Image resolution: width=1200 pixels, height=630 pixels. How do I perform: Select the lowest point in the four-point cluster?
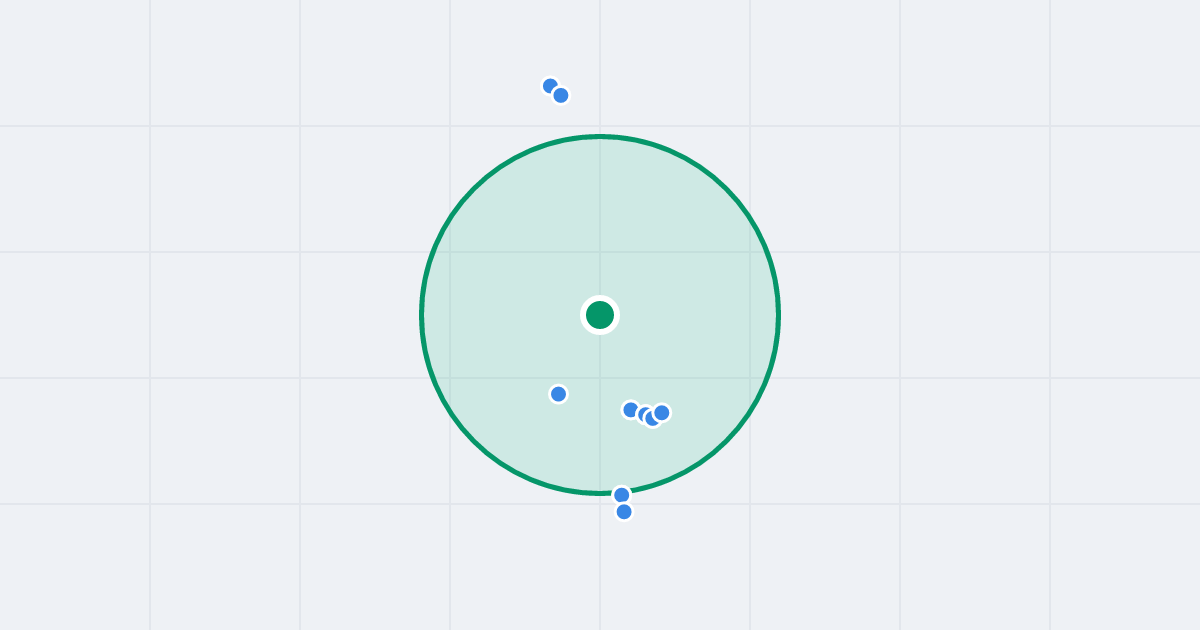653,418
